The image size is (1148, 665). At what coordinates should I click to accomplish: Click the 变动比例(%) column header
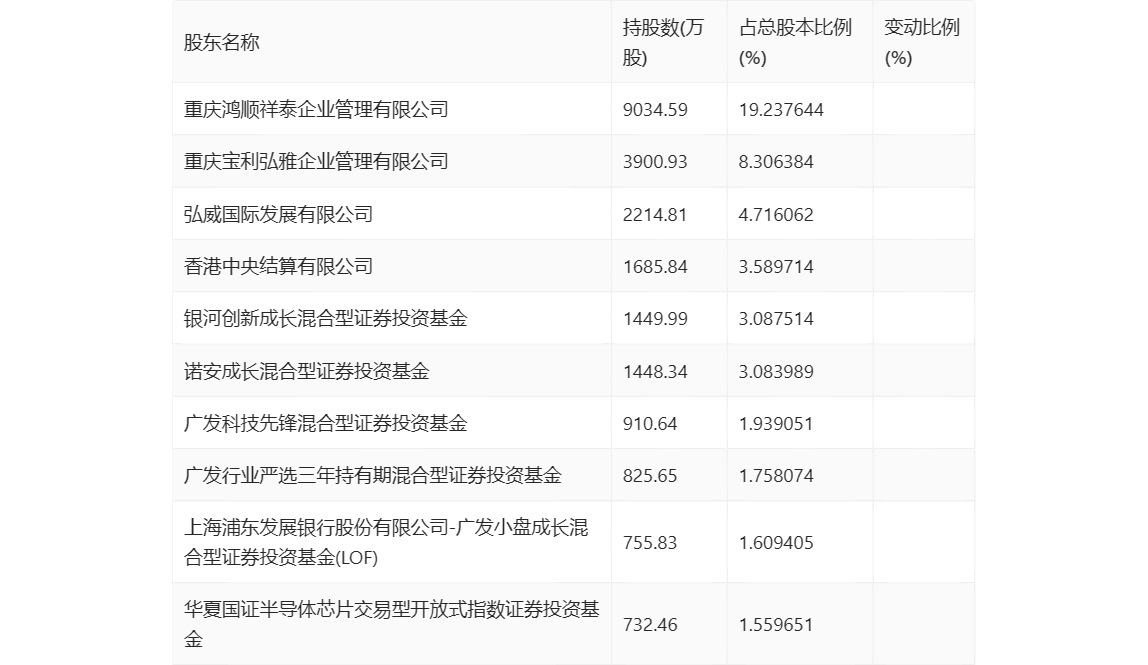(922, 42)
